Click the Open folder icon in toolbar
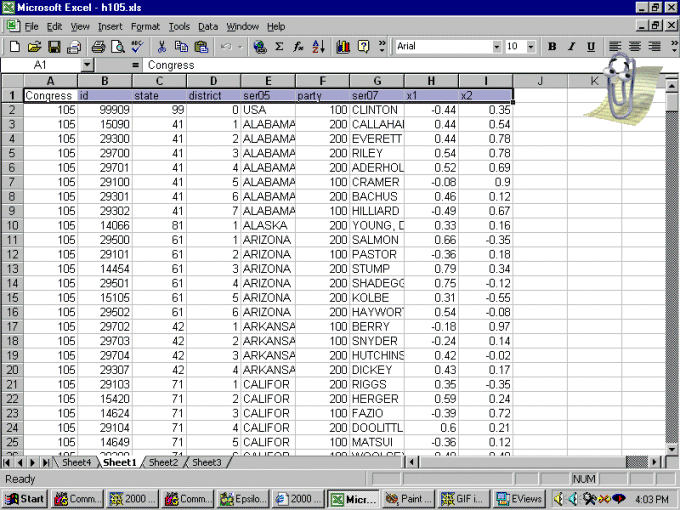 tap(34, 47)
